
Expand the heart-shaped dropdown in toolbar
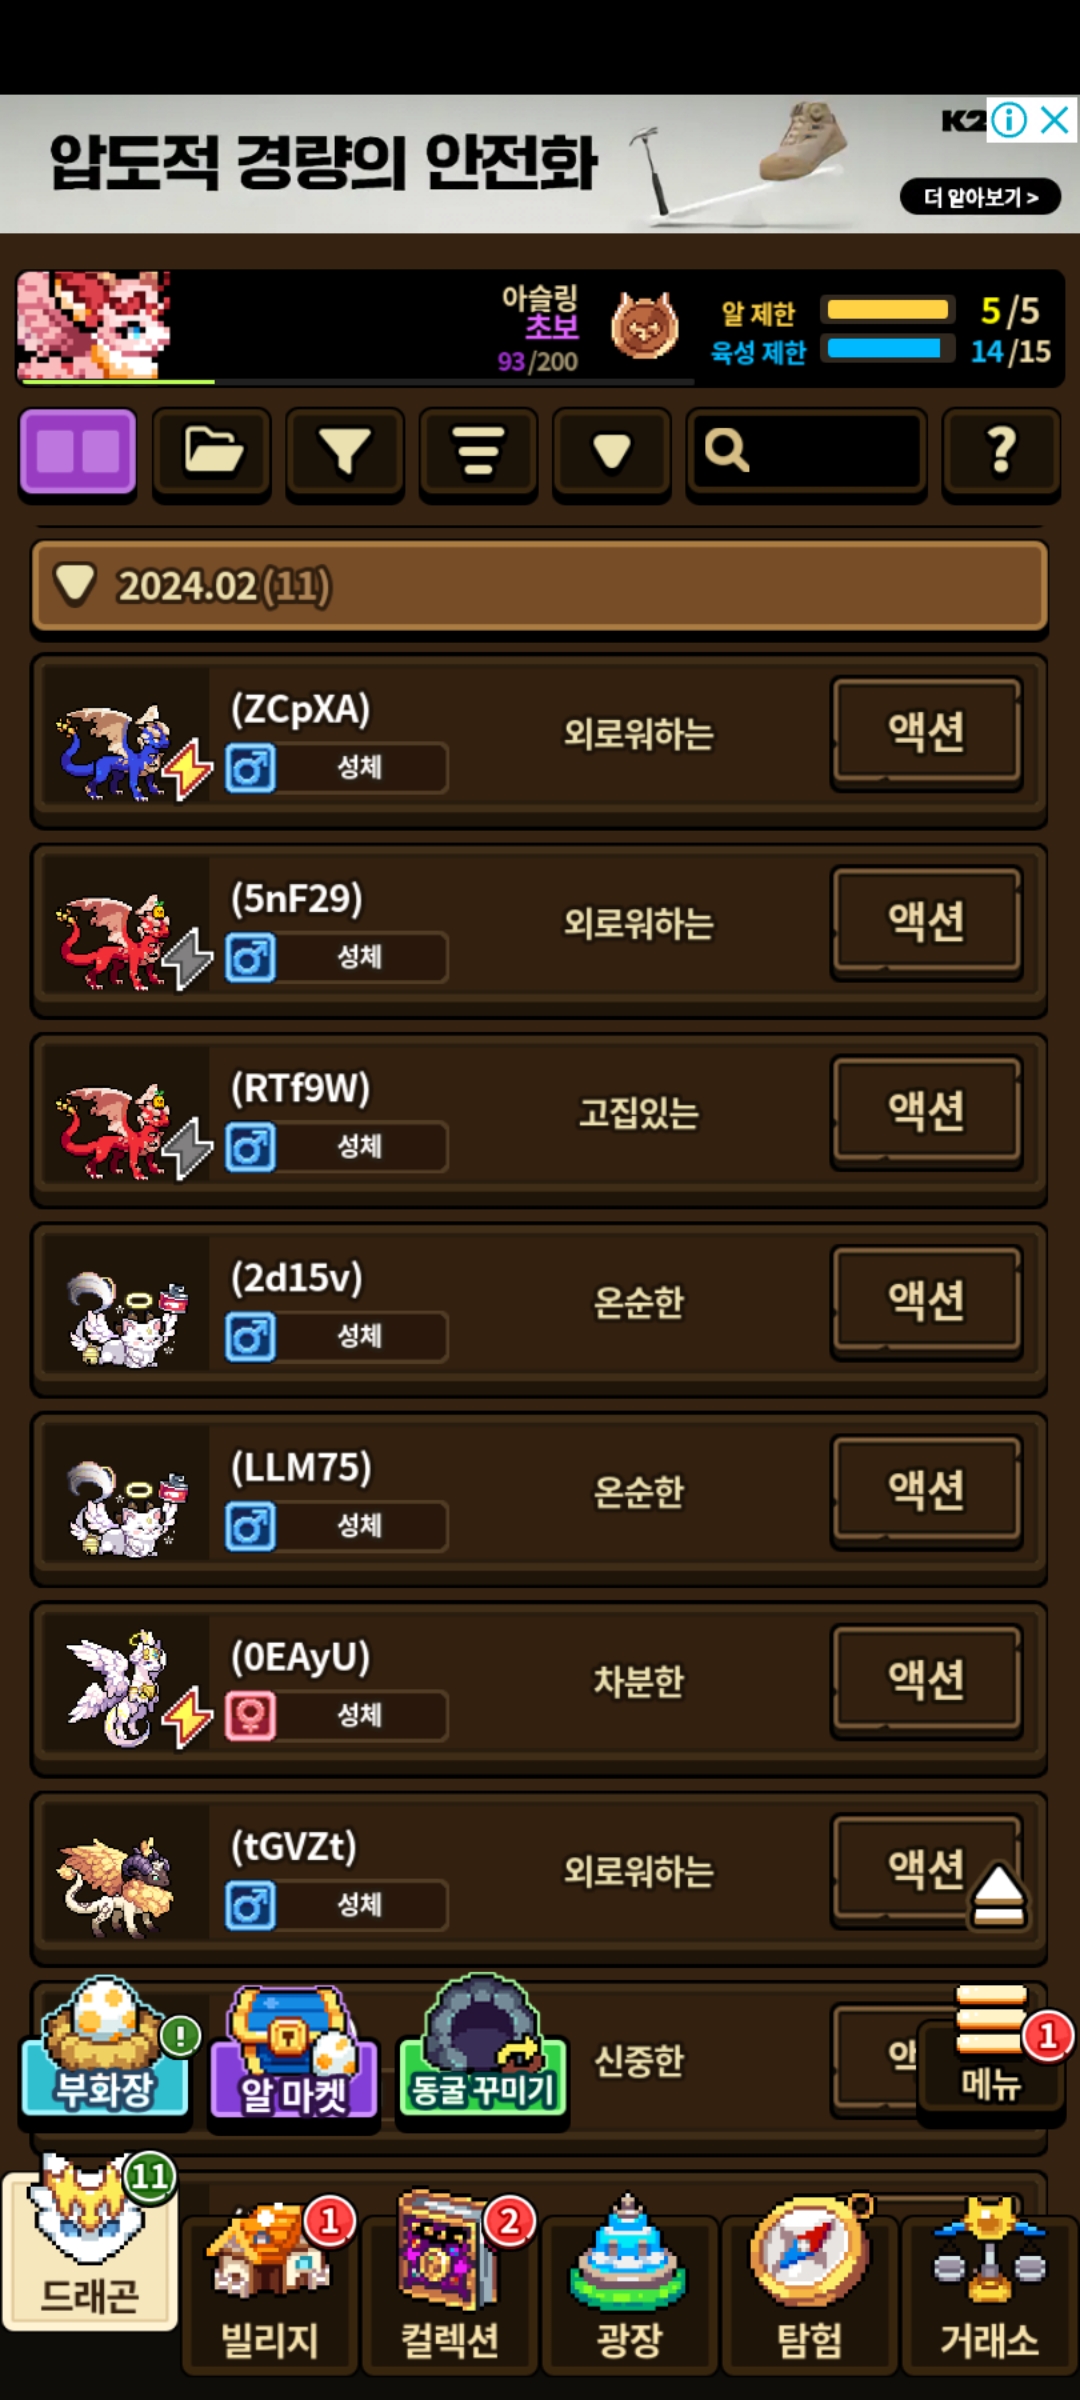pyautogui.click(x=612, y=452)
